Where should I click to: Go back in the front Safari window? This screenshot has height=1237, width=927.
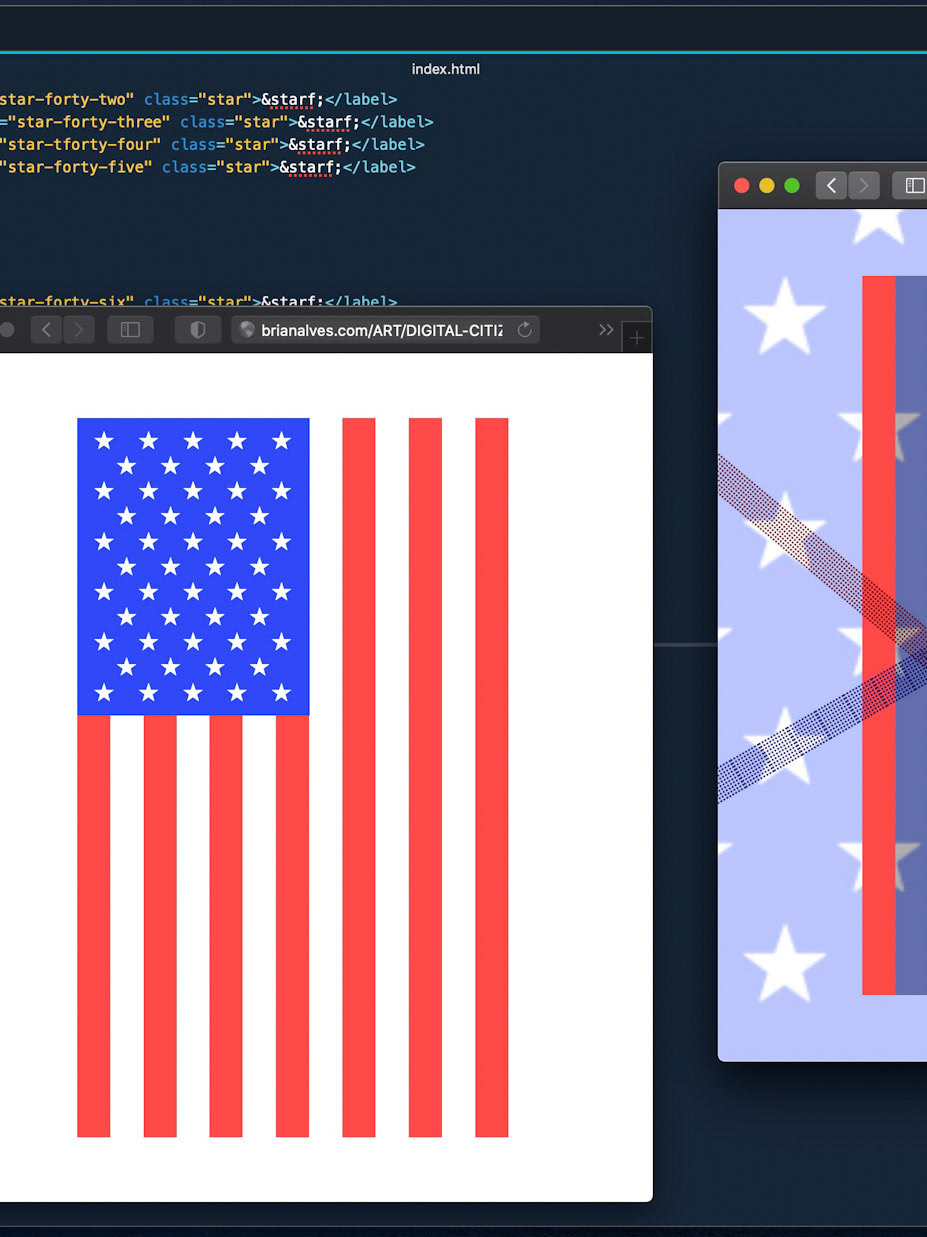pyautogui.click(x=46, y=330)
